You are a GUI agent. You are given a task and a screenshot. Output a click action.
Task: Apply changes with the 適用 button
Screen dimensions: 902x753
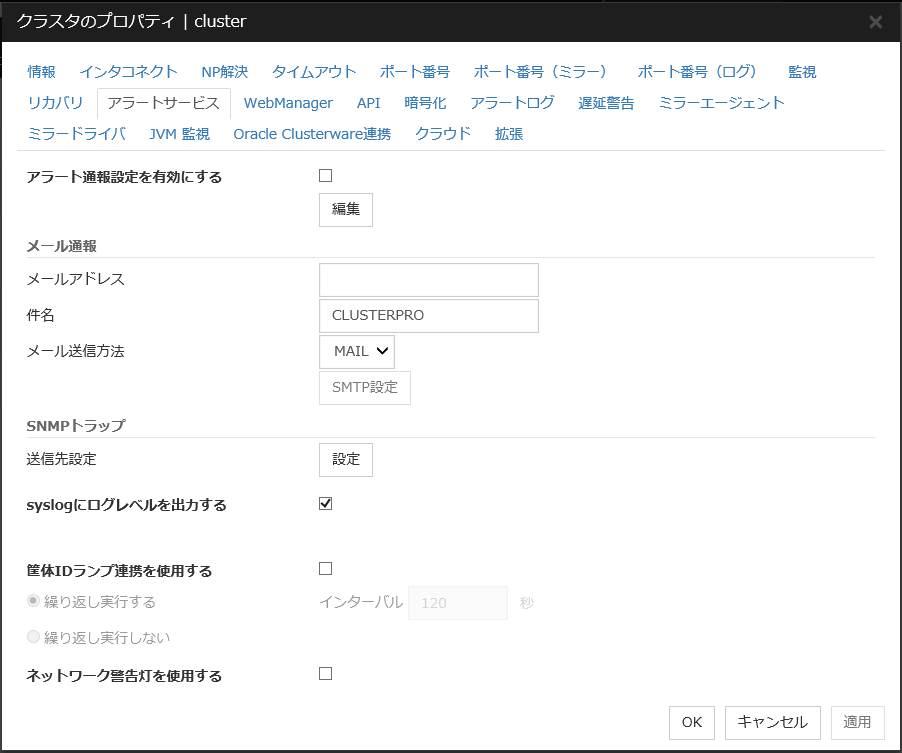point(857,722)
